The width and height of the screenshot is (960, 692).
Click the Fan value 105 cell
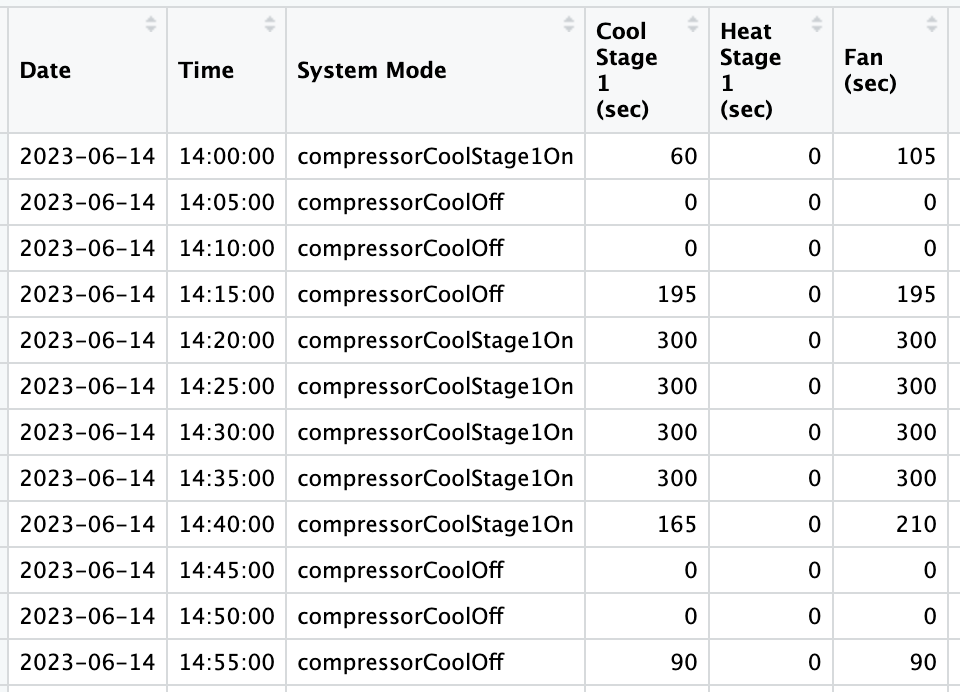coord(890,156)
